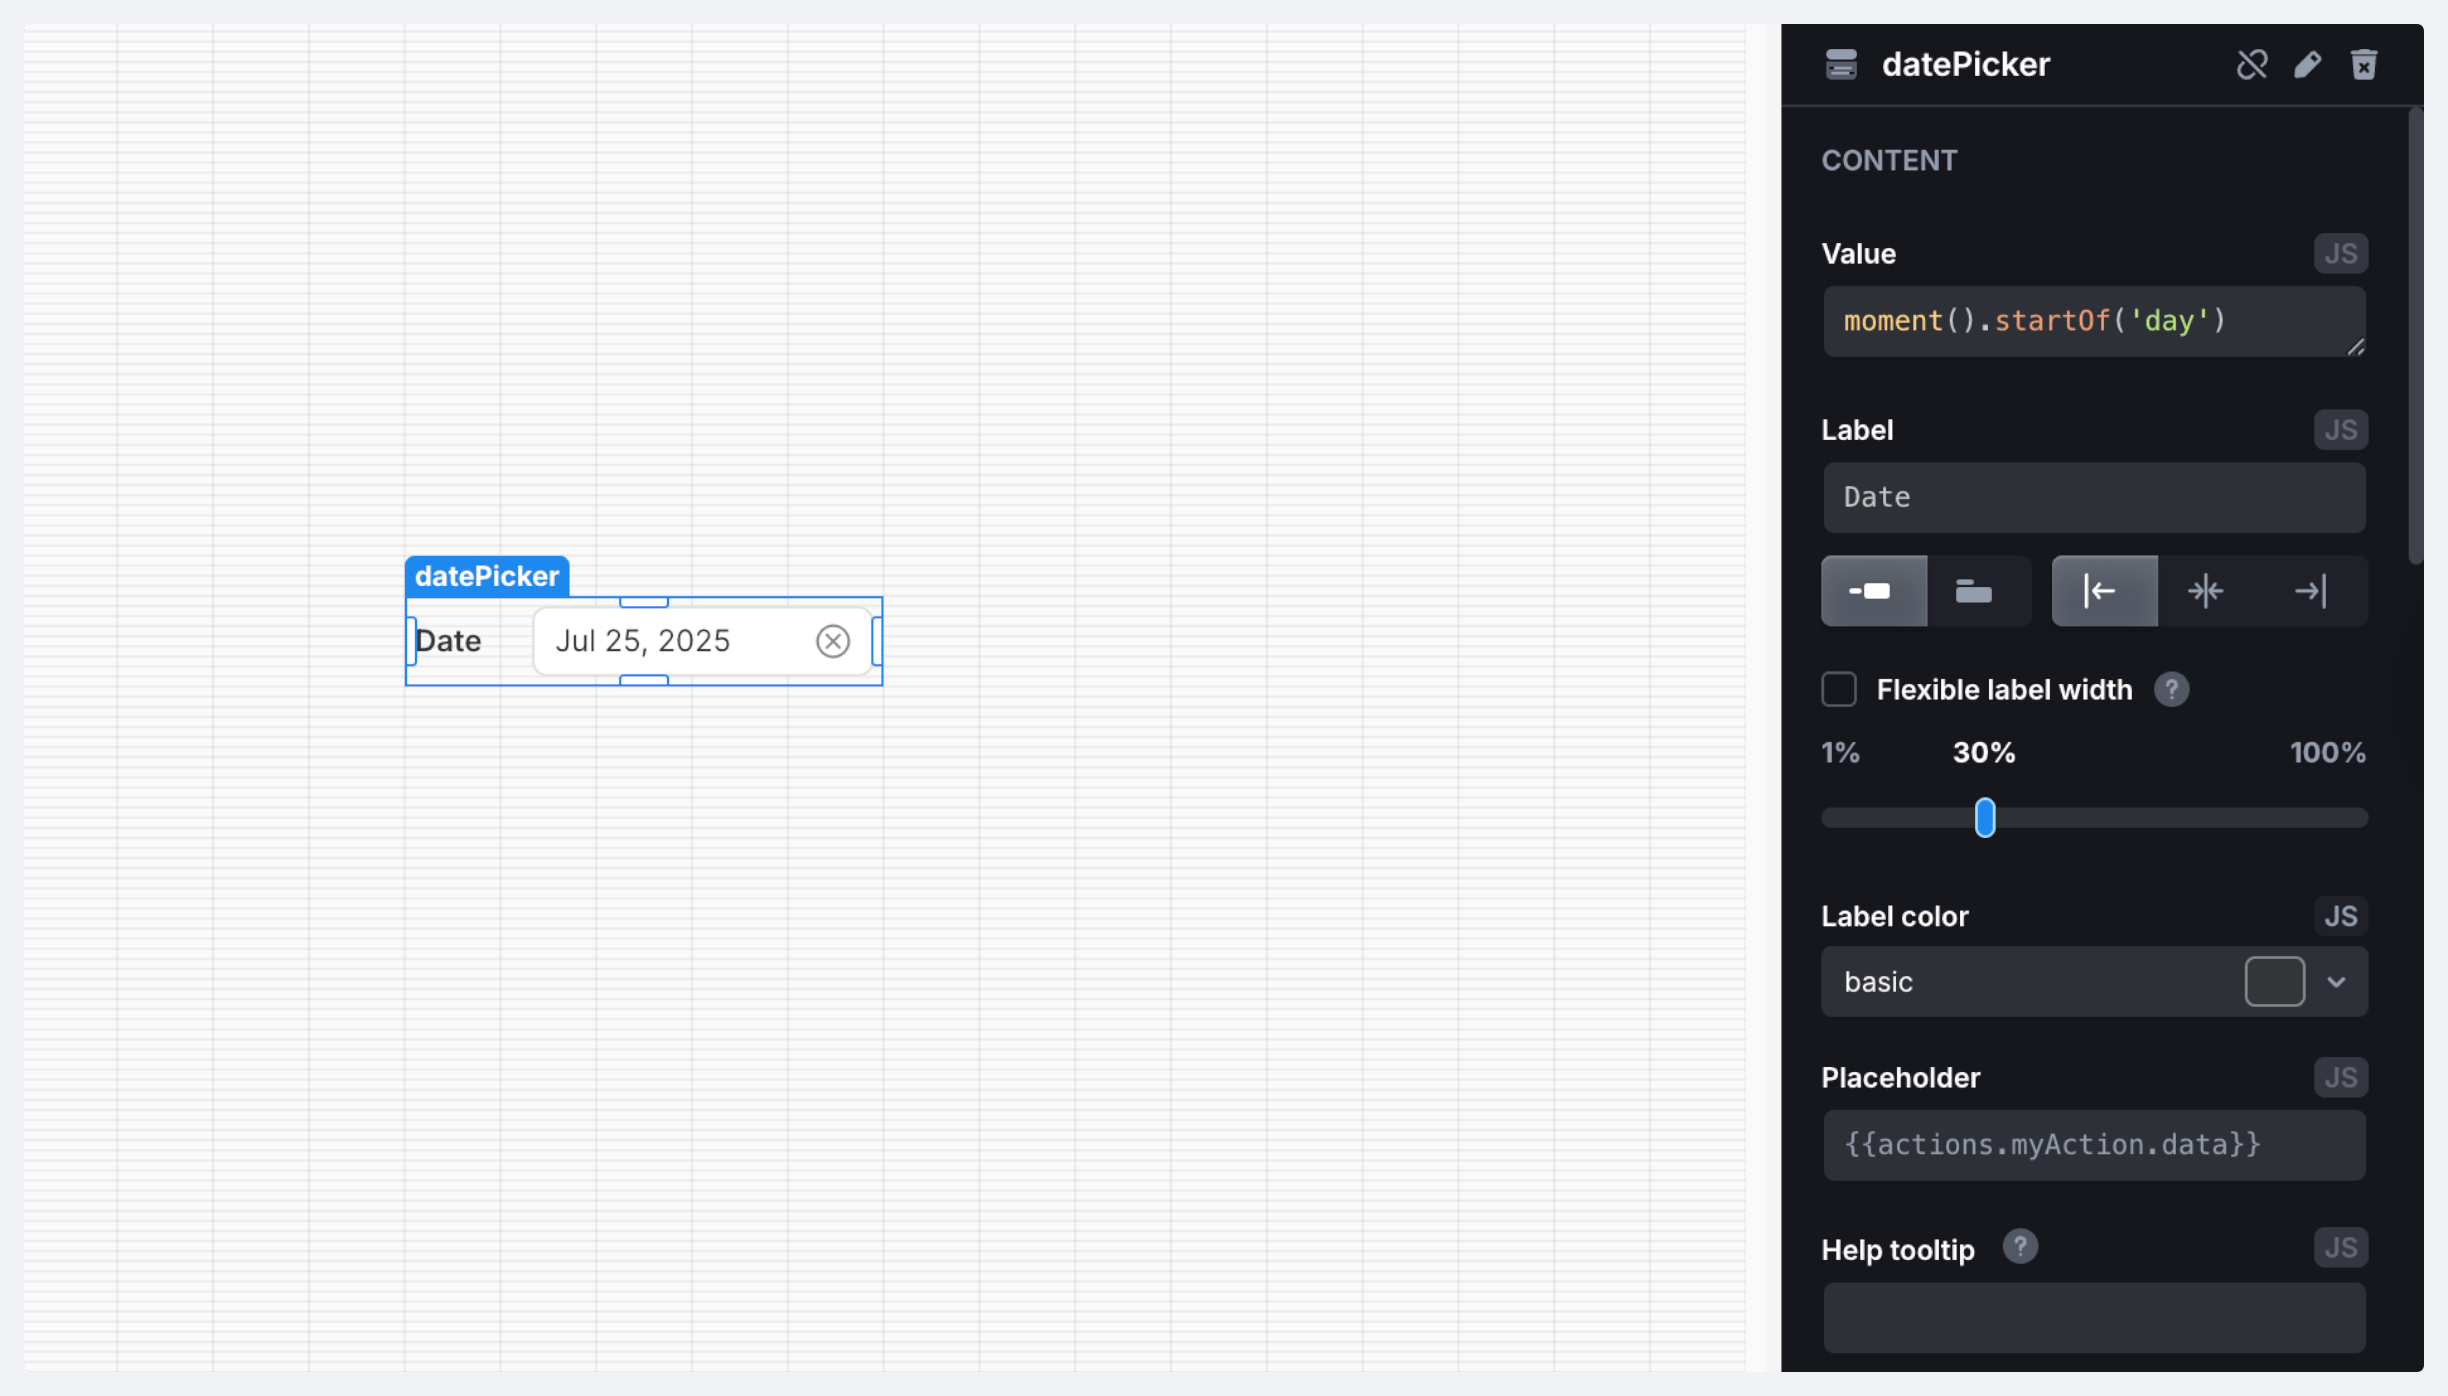Clear date with the X icon
Screen dimensions: 2448x1396
(x=832, y=641)
